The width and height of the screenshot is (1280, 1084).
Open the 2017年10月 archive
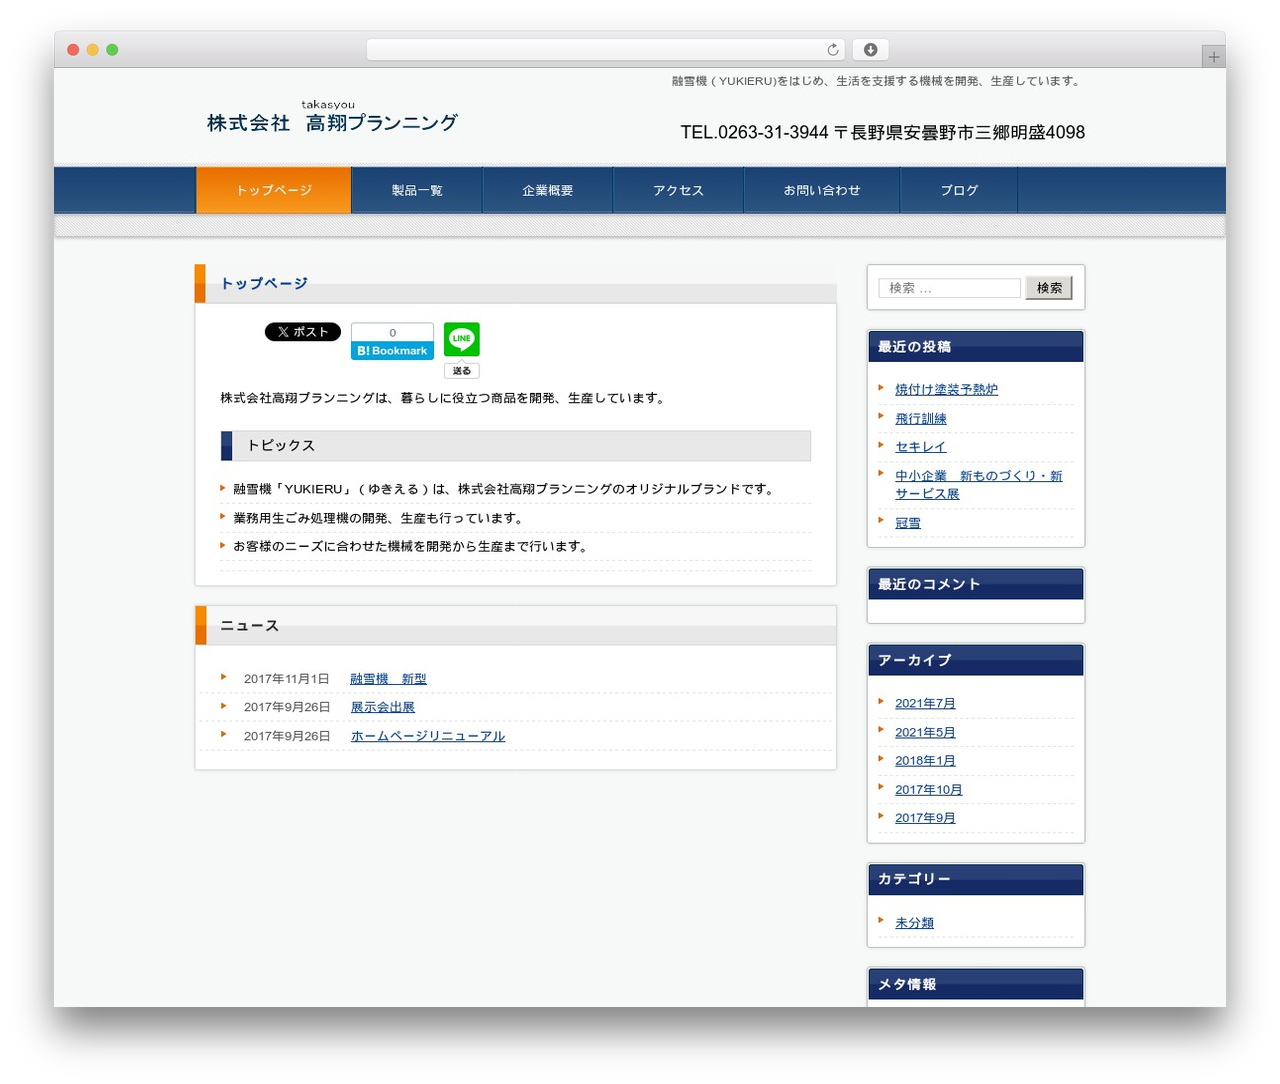[x=929, y=790]
